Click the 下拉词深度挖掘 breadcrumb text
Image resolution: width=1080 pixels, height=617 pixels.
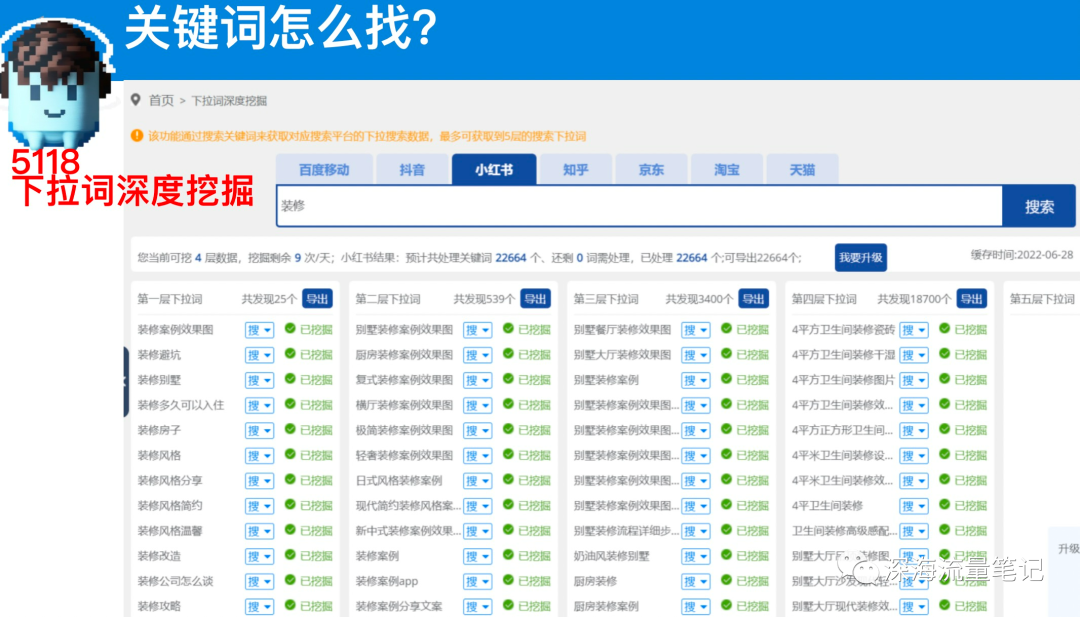click(229, 101)
